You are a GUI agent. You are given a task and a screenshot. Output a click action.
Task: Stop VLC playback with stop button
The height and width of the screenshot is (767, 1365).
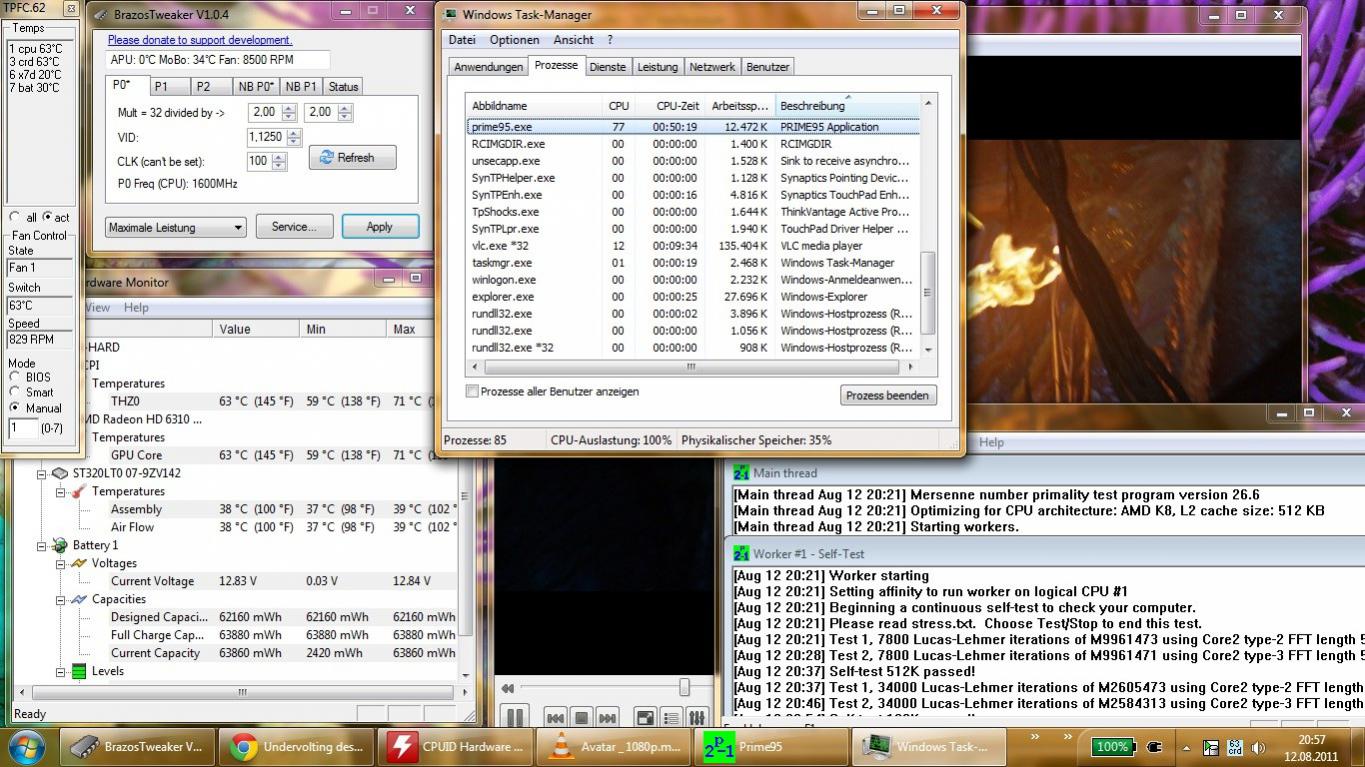[581, 718]
